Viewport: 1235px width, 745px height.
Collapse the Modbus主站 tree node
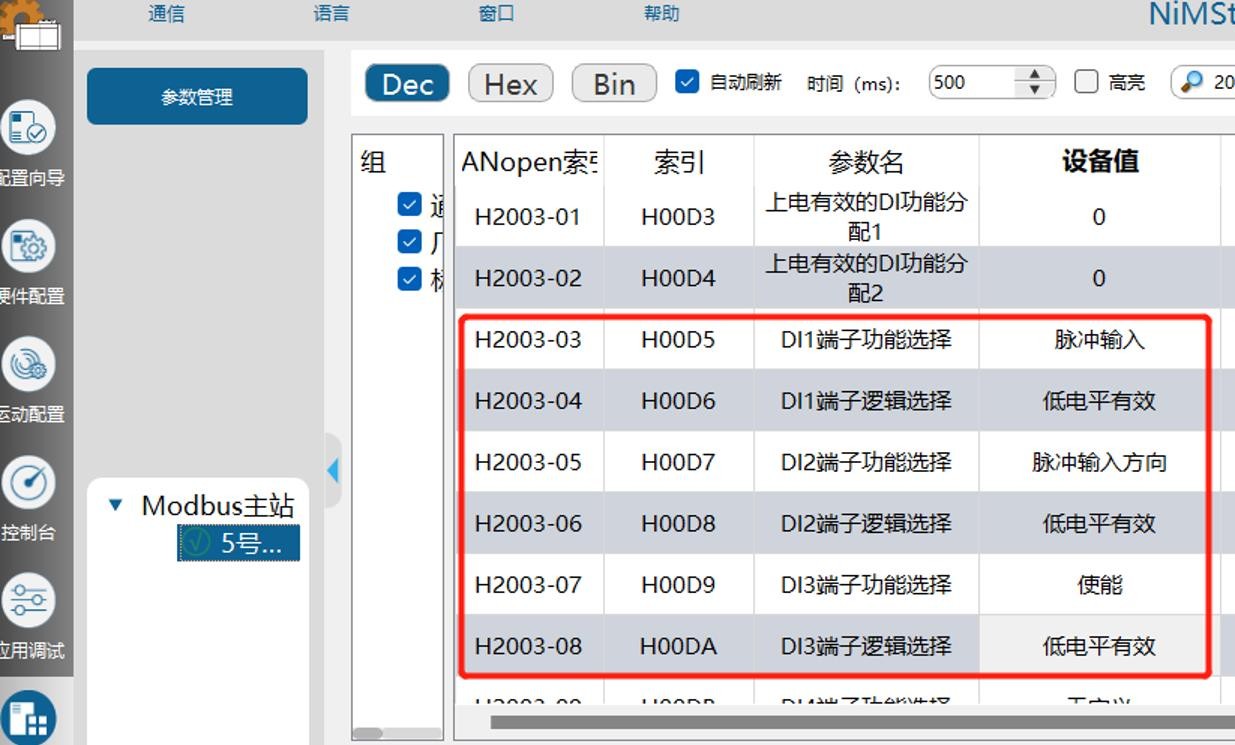tap(116, 505)
